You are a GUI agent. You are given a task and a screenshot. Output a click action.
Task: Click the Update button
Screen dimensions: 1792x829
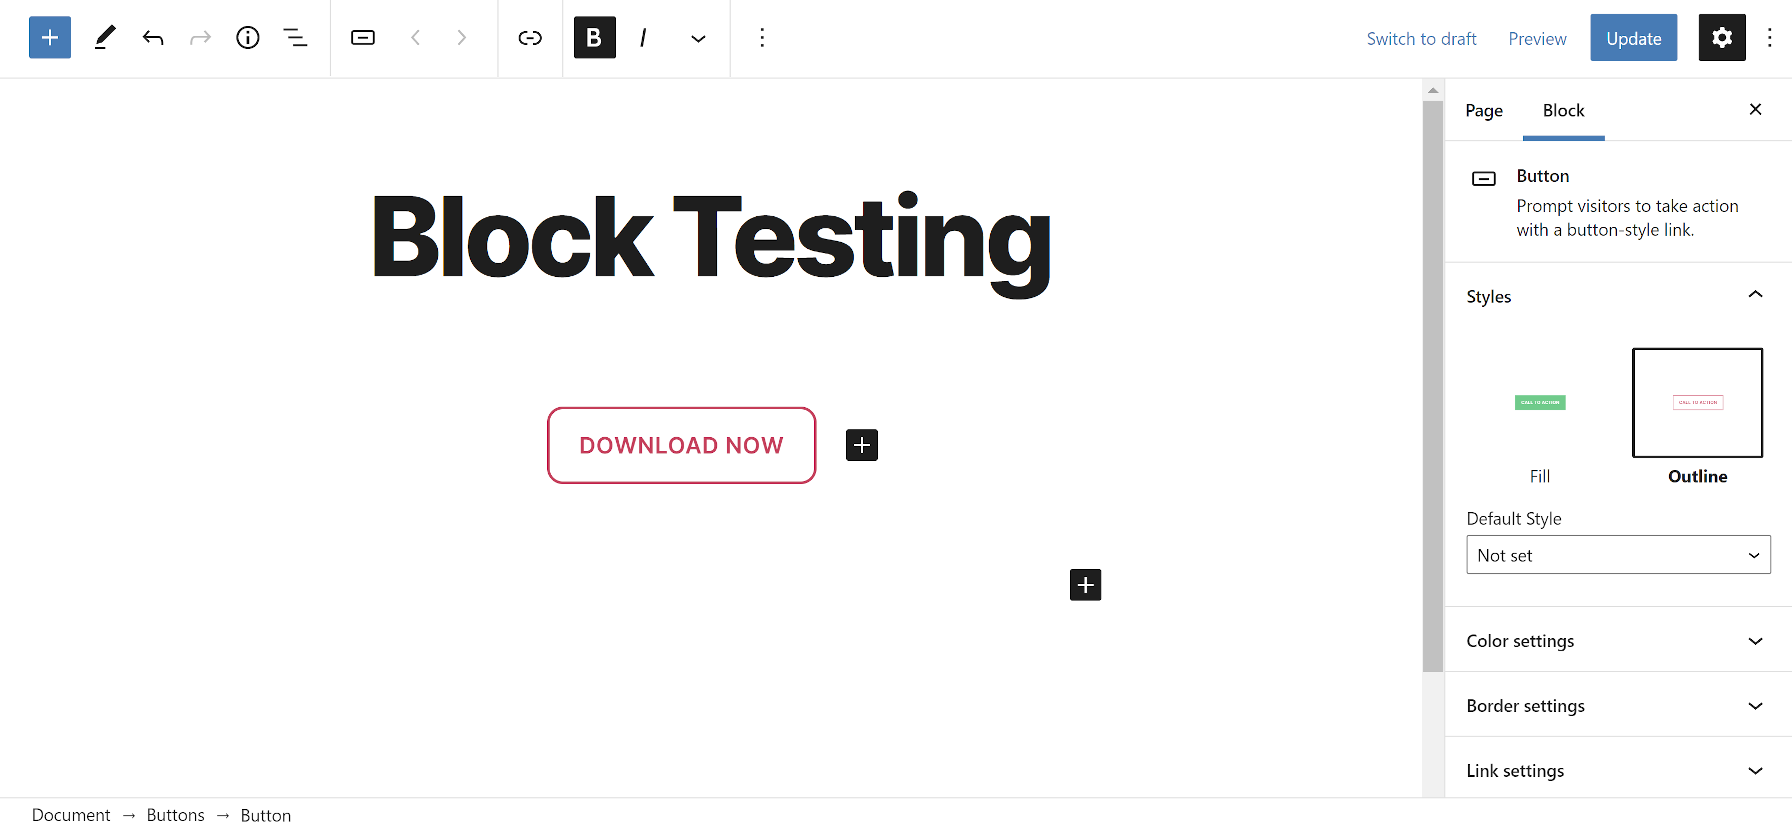pos(1633,38)
